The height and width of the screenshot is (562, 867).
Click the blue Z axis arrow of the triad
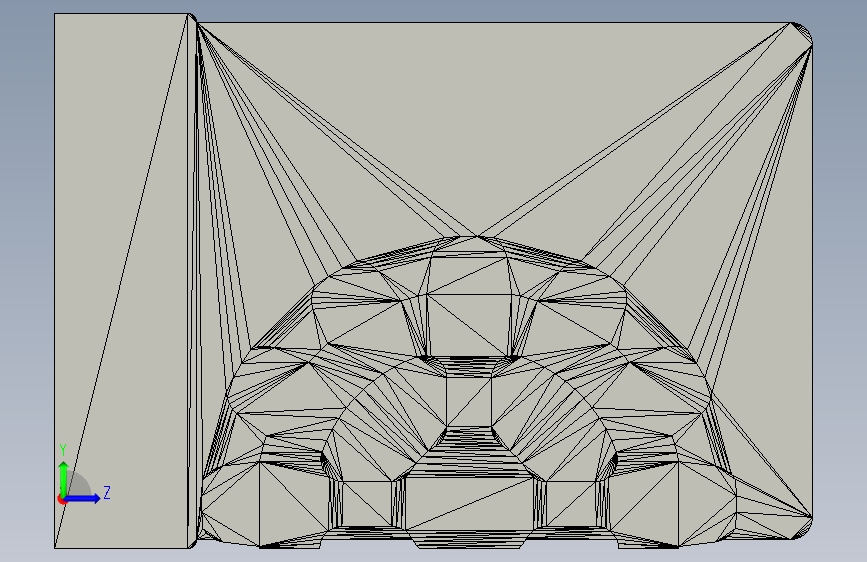click(x=83, y=498)
